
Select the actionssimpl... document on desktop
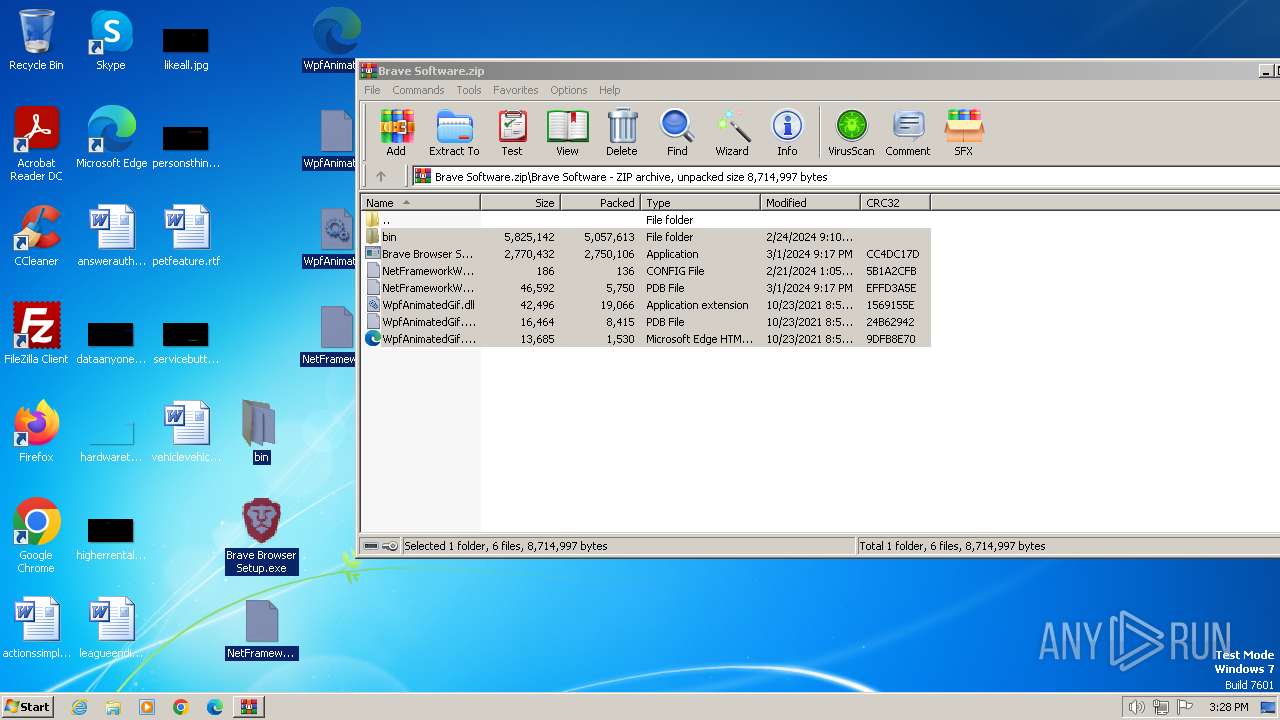point(36,628)
